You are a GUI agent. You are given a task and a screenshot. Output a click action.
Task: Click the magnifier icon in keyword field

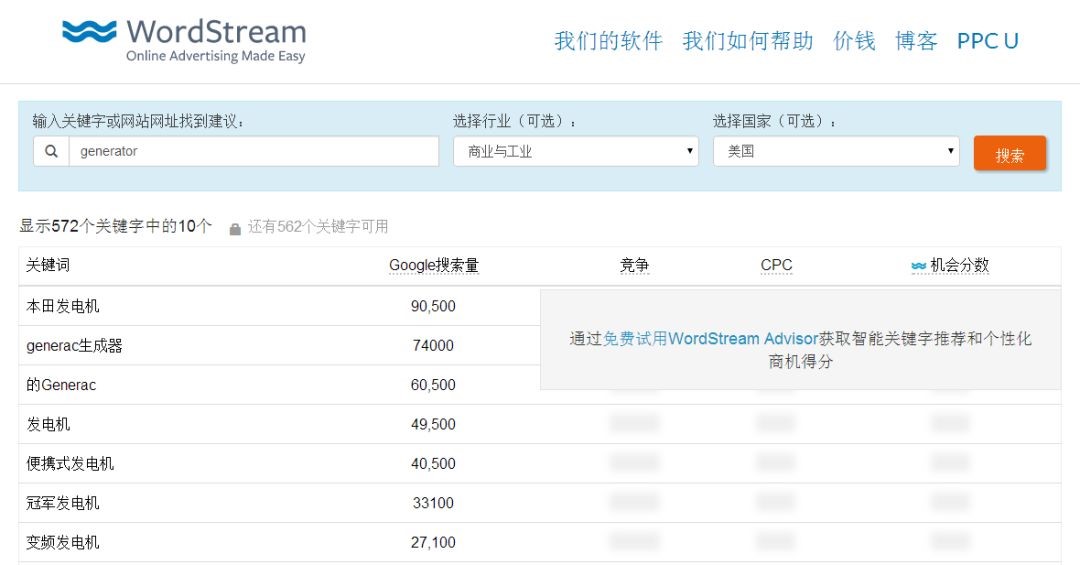click(51, 152)
